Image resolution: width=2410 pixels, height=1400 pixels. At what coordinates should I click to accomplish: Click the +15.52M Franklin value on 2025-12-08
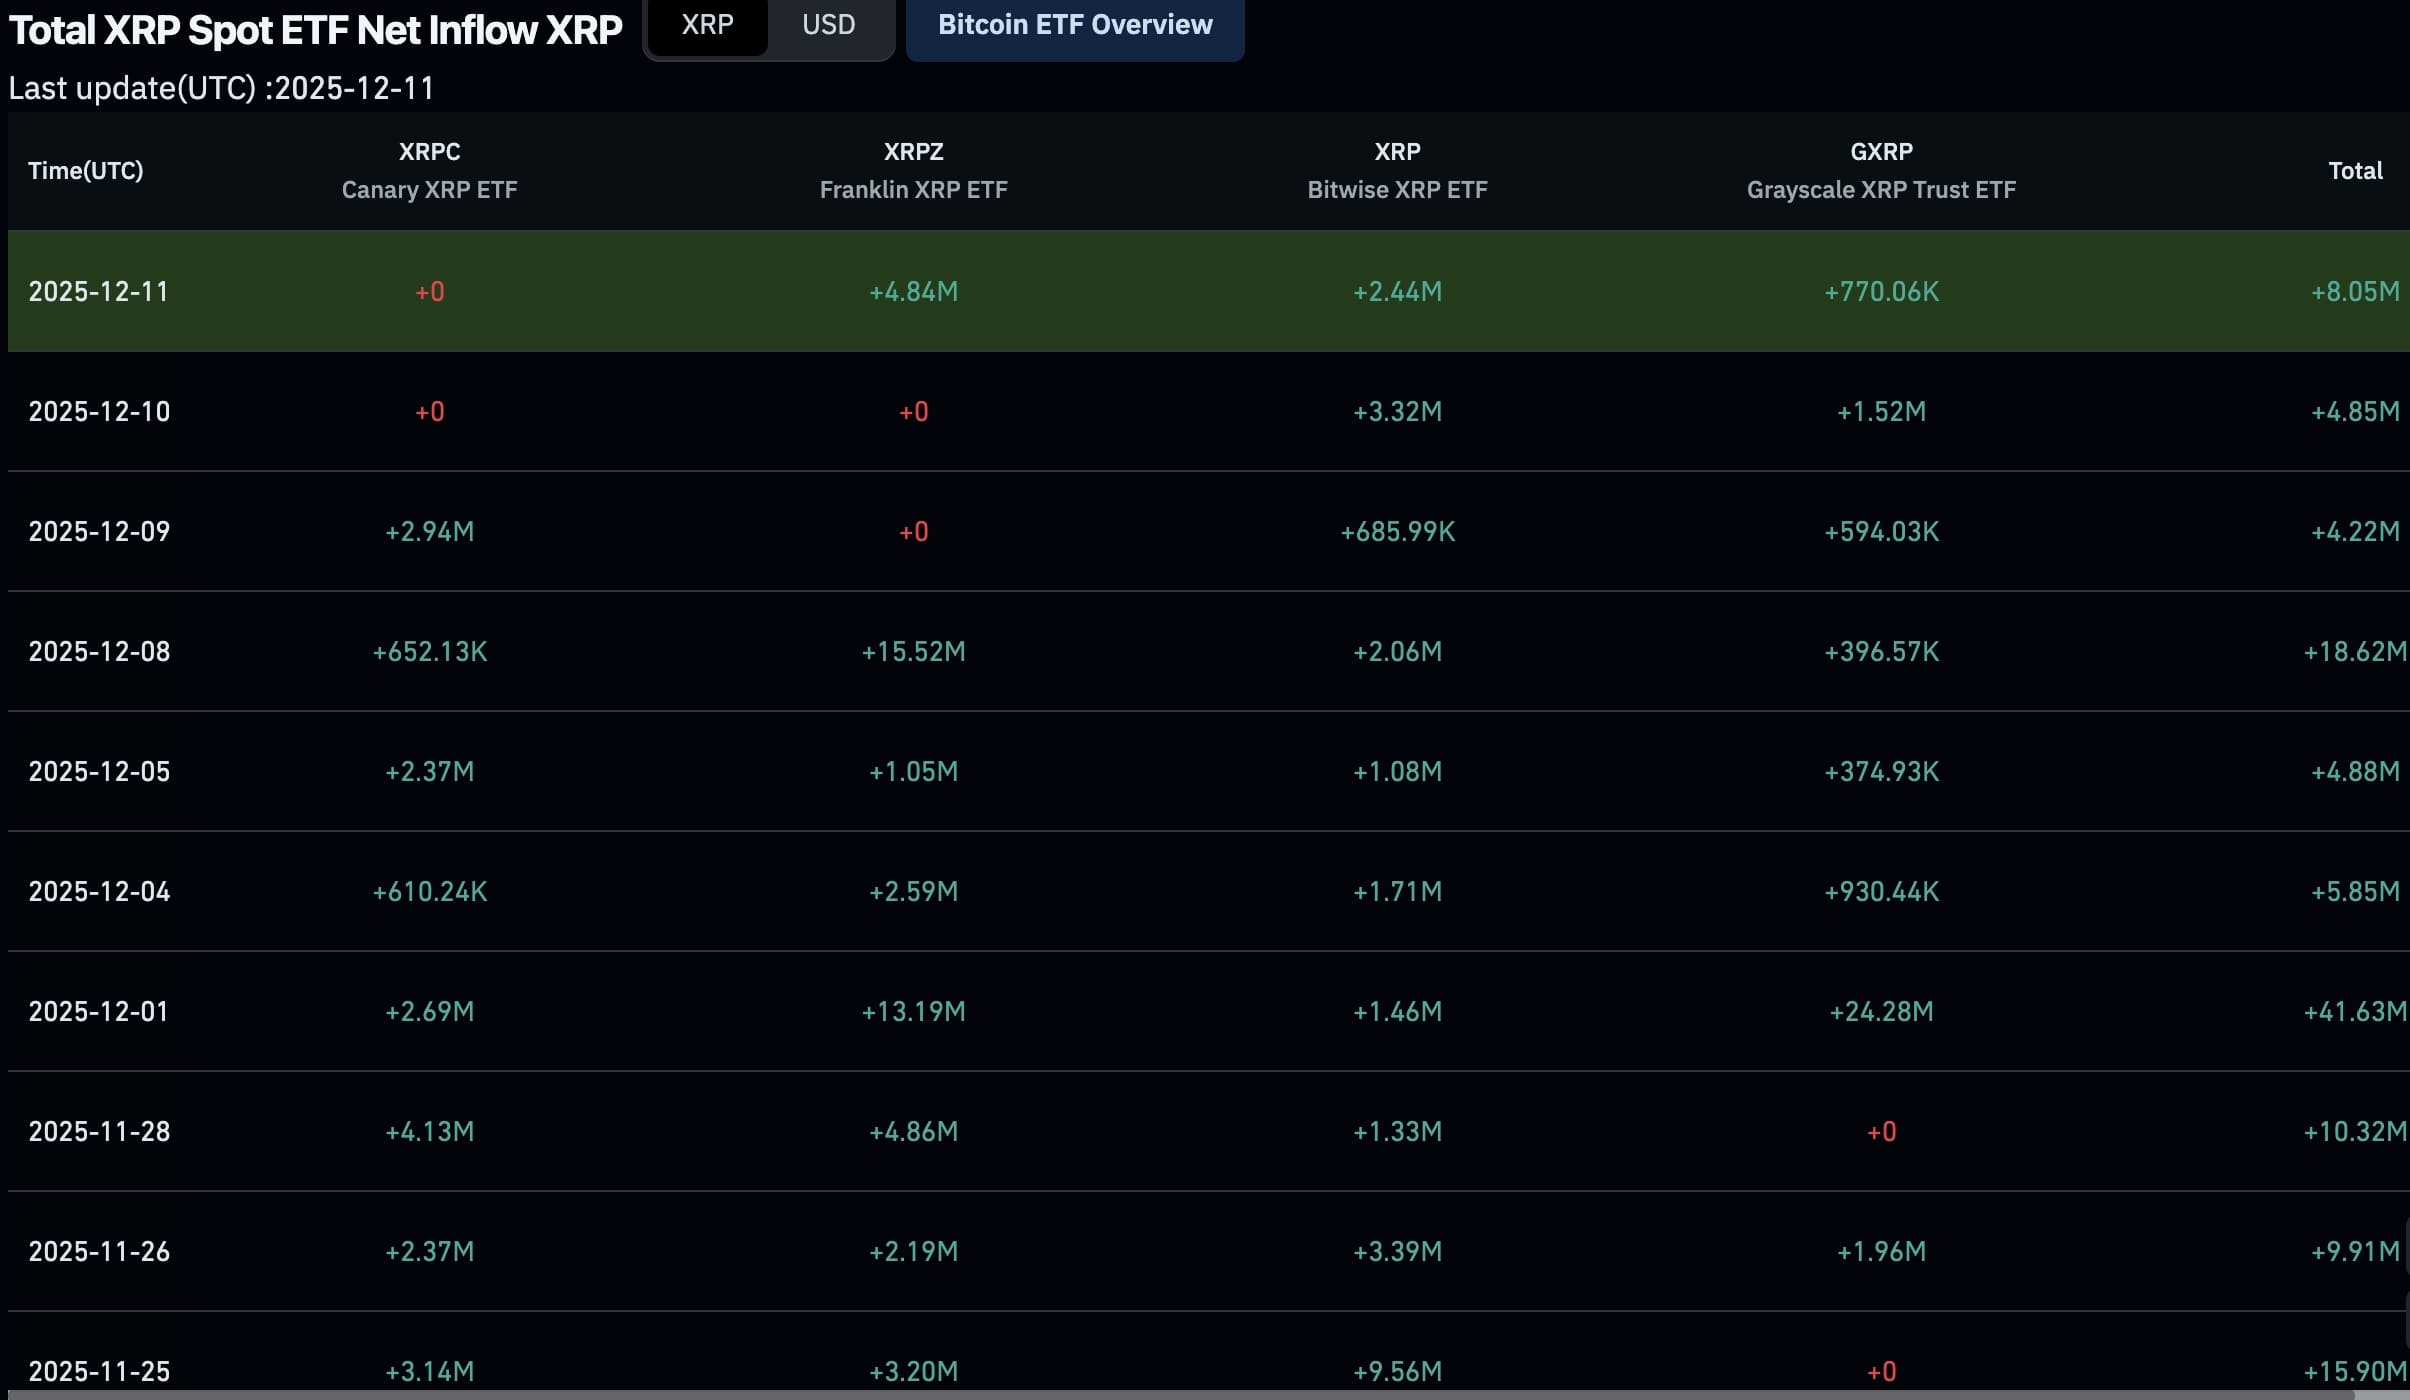913,651
